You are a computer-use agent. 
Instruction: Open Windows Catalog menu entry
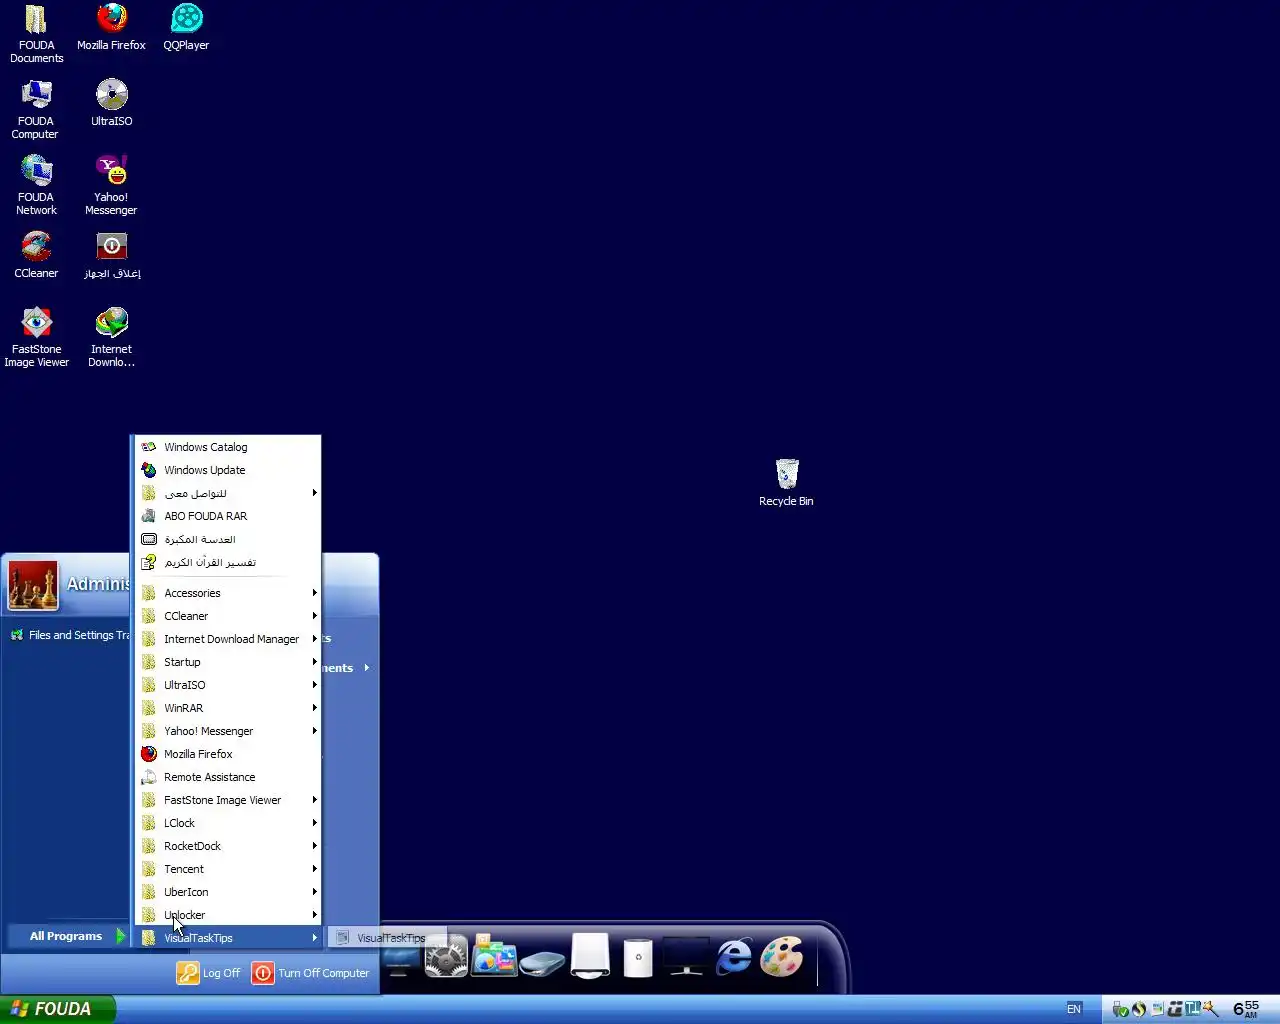coord(228,447)
